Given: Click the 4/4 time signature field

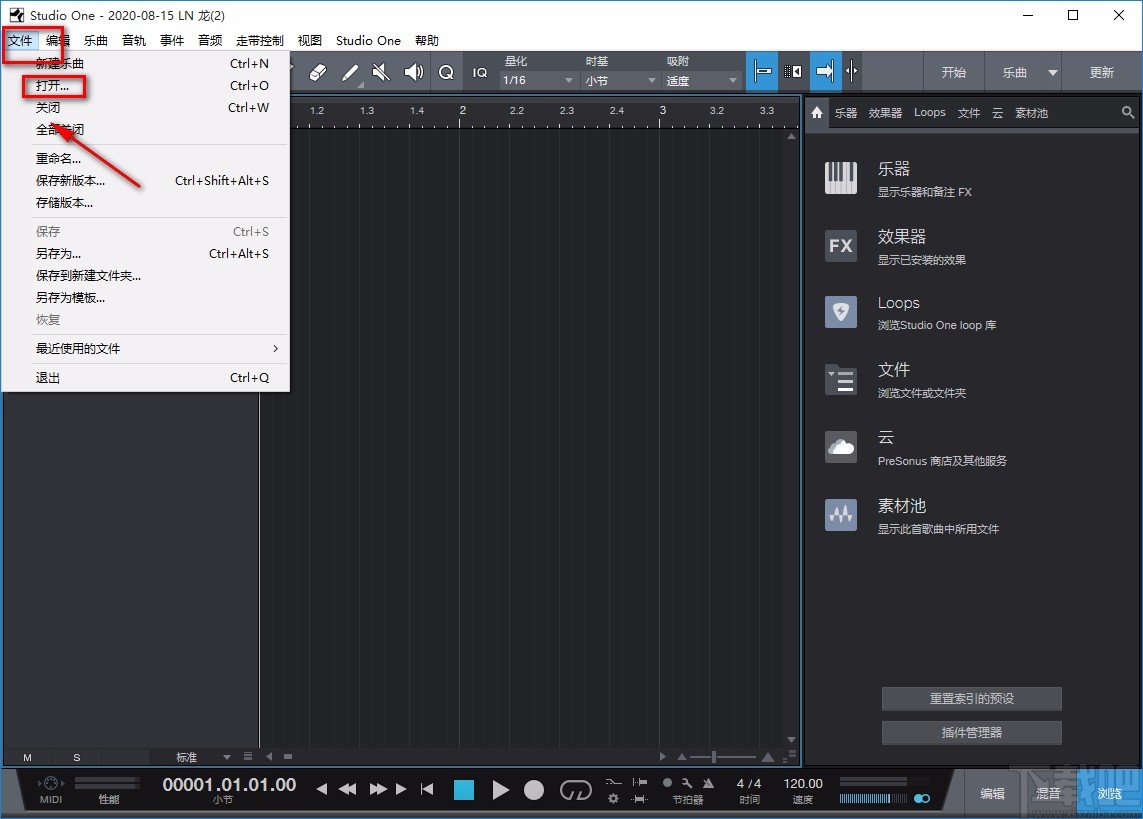Looking at the screenshot, I should click(x=749, y=783).
